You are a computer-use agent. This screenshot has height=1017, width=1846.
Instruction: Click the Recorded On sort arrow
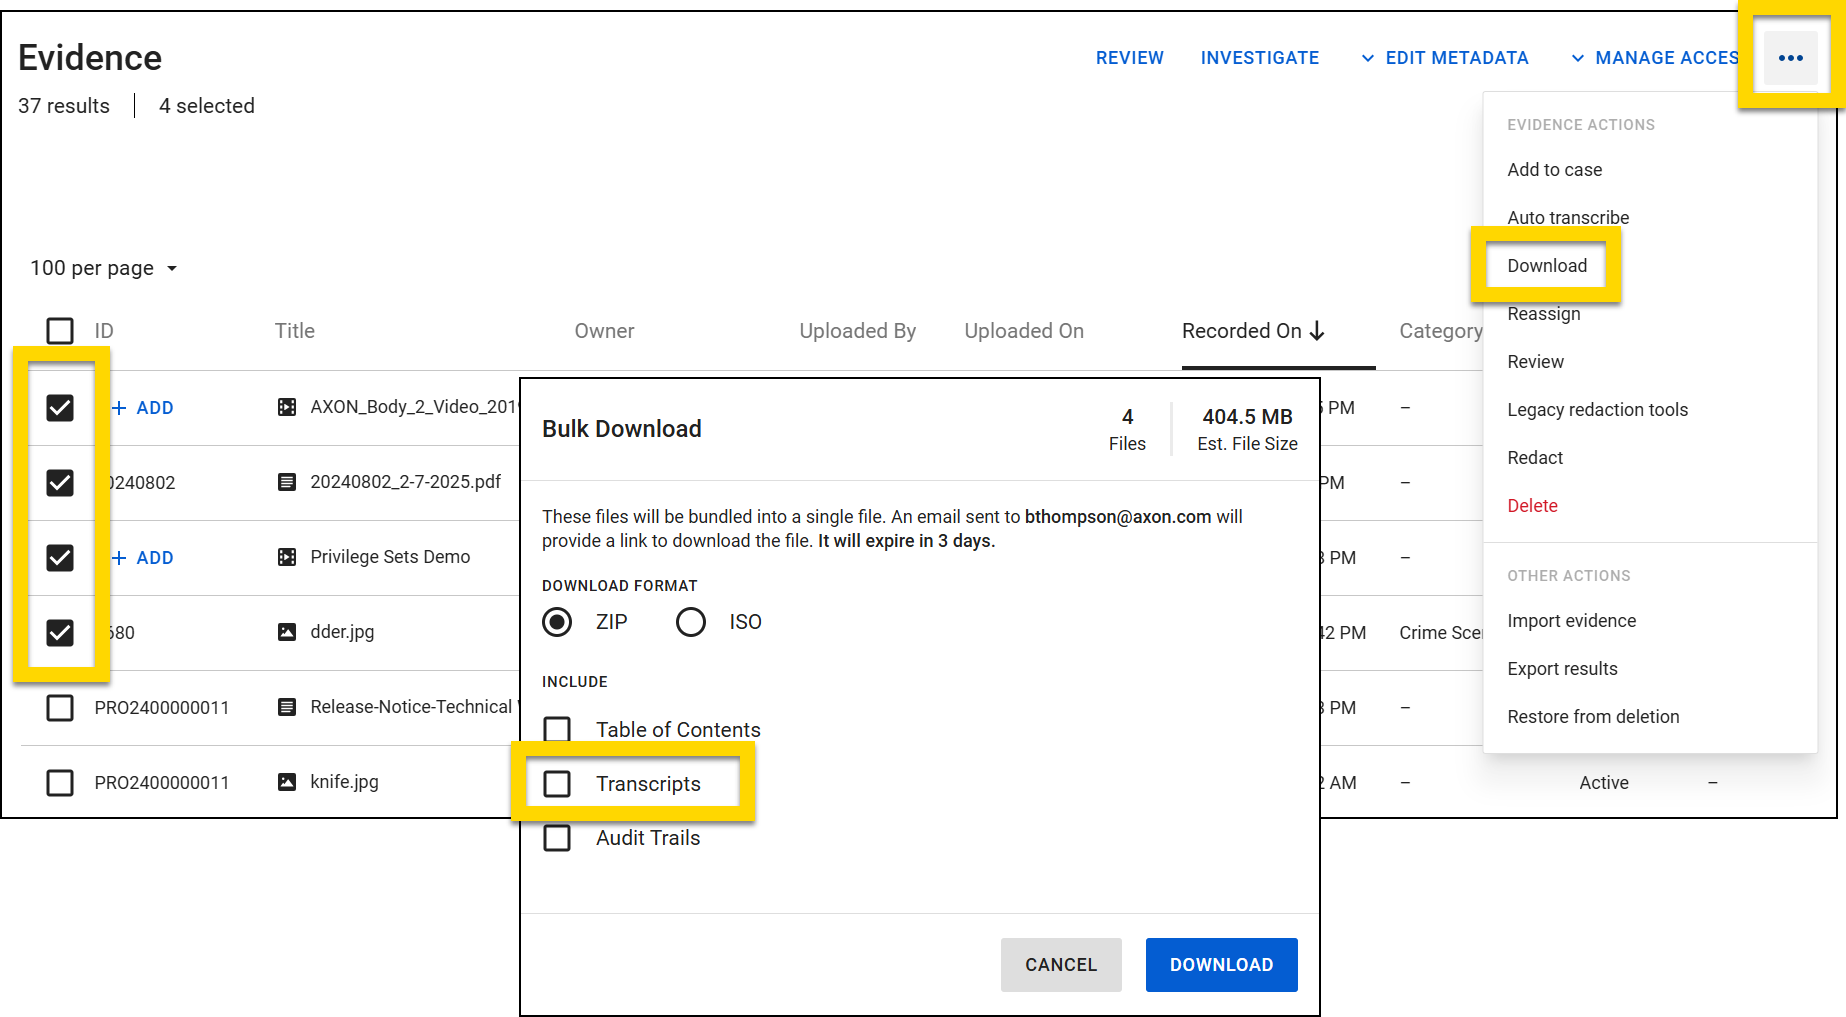(1318, 331)
